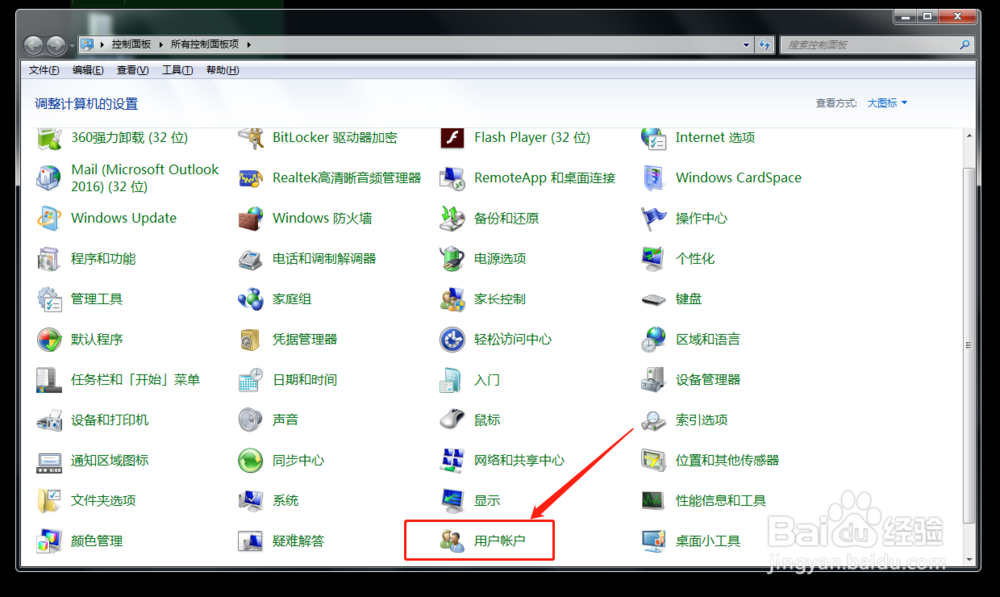
Task: Open 声音 speaker icon
Action: pyautogui.click(x=251, y=420)
